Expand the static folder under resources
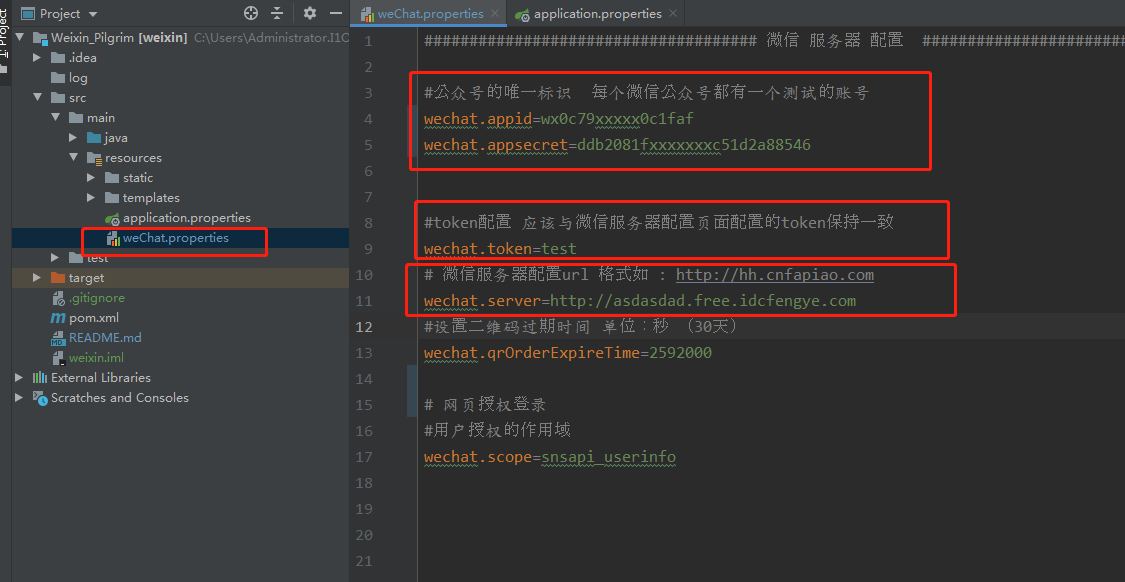The image size is (1125, 582). [x=88, y=177]
